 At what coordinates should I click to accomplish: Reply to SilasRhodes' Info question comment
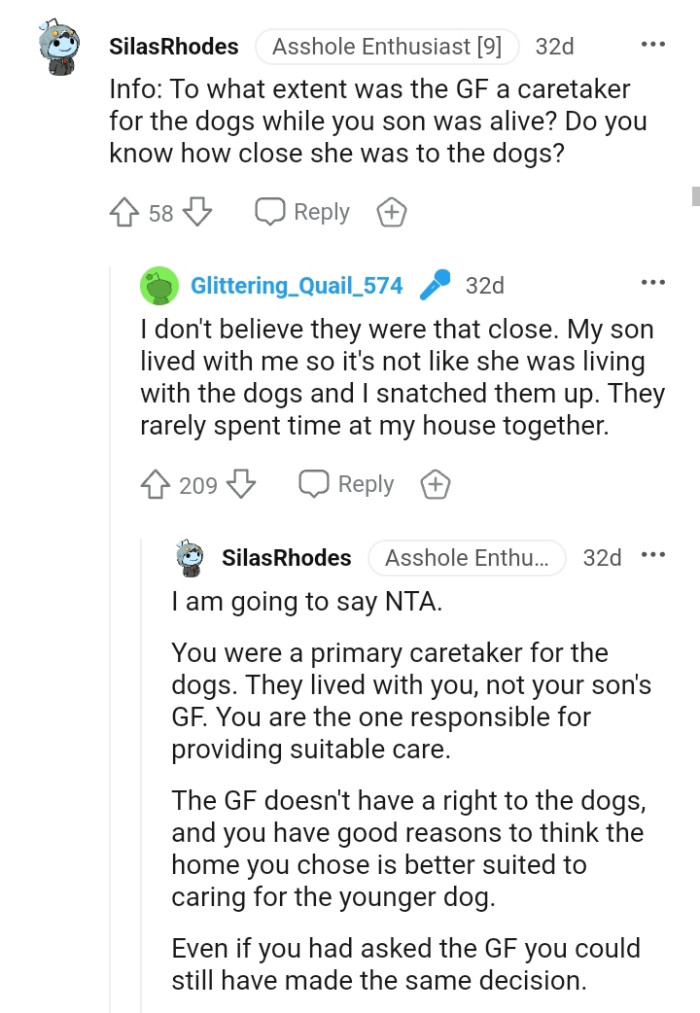point(302,212)
